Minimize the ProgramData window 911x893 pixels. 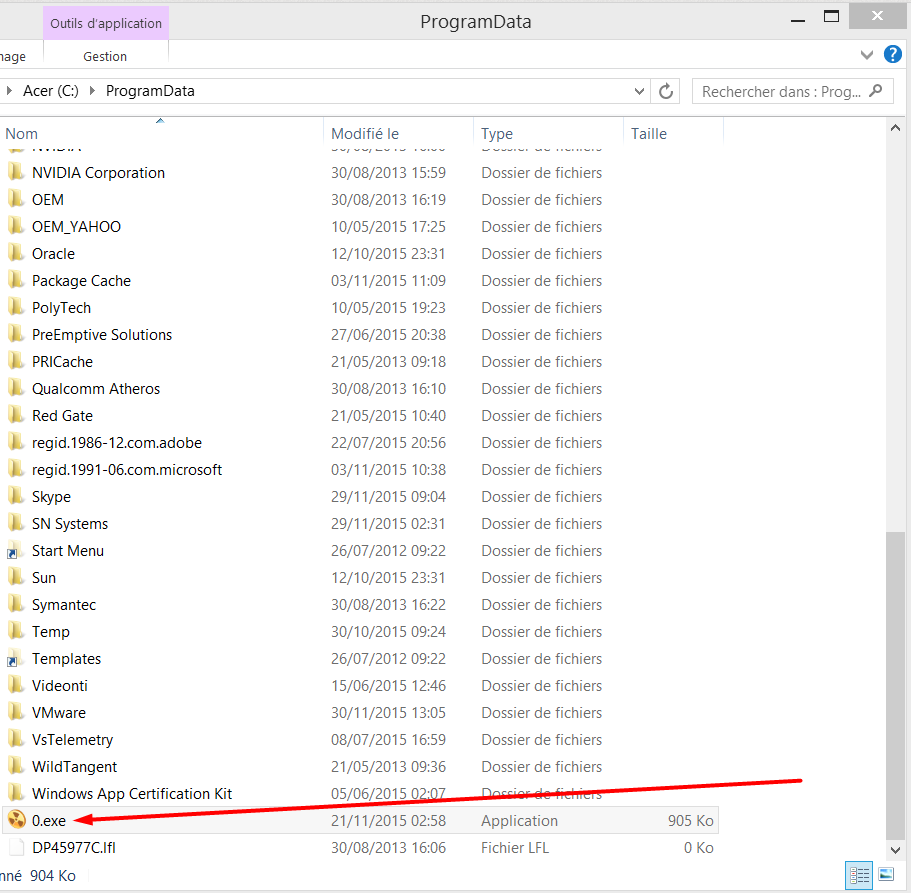click(x=798, y=19)
